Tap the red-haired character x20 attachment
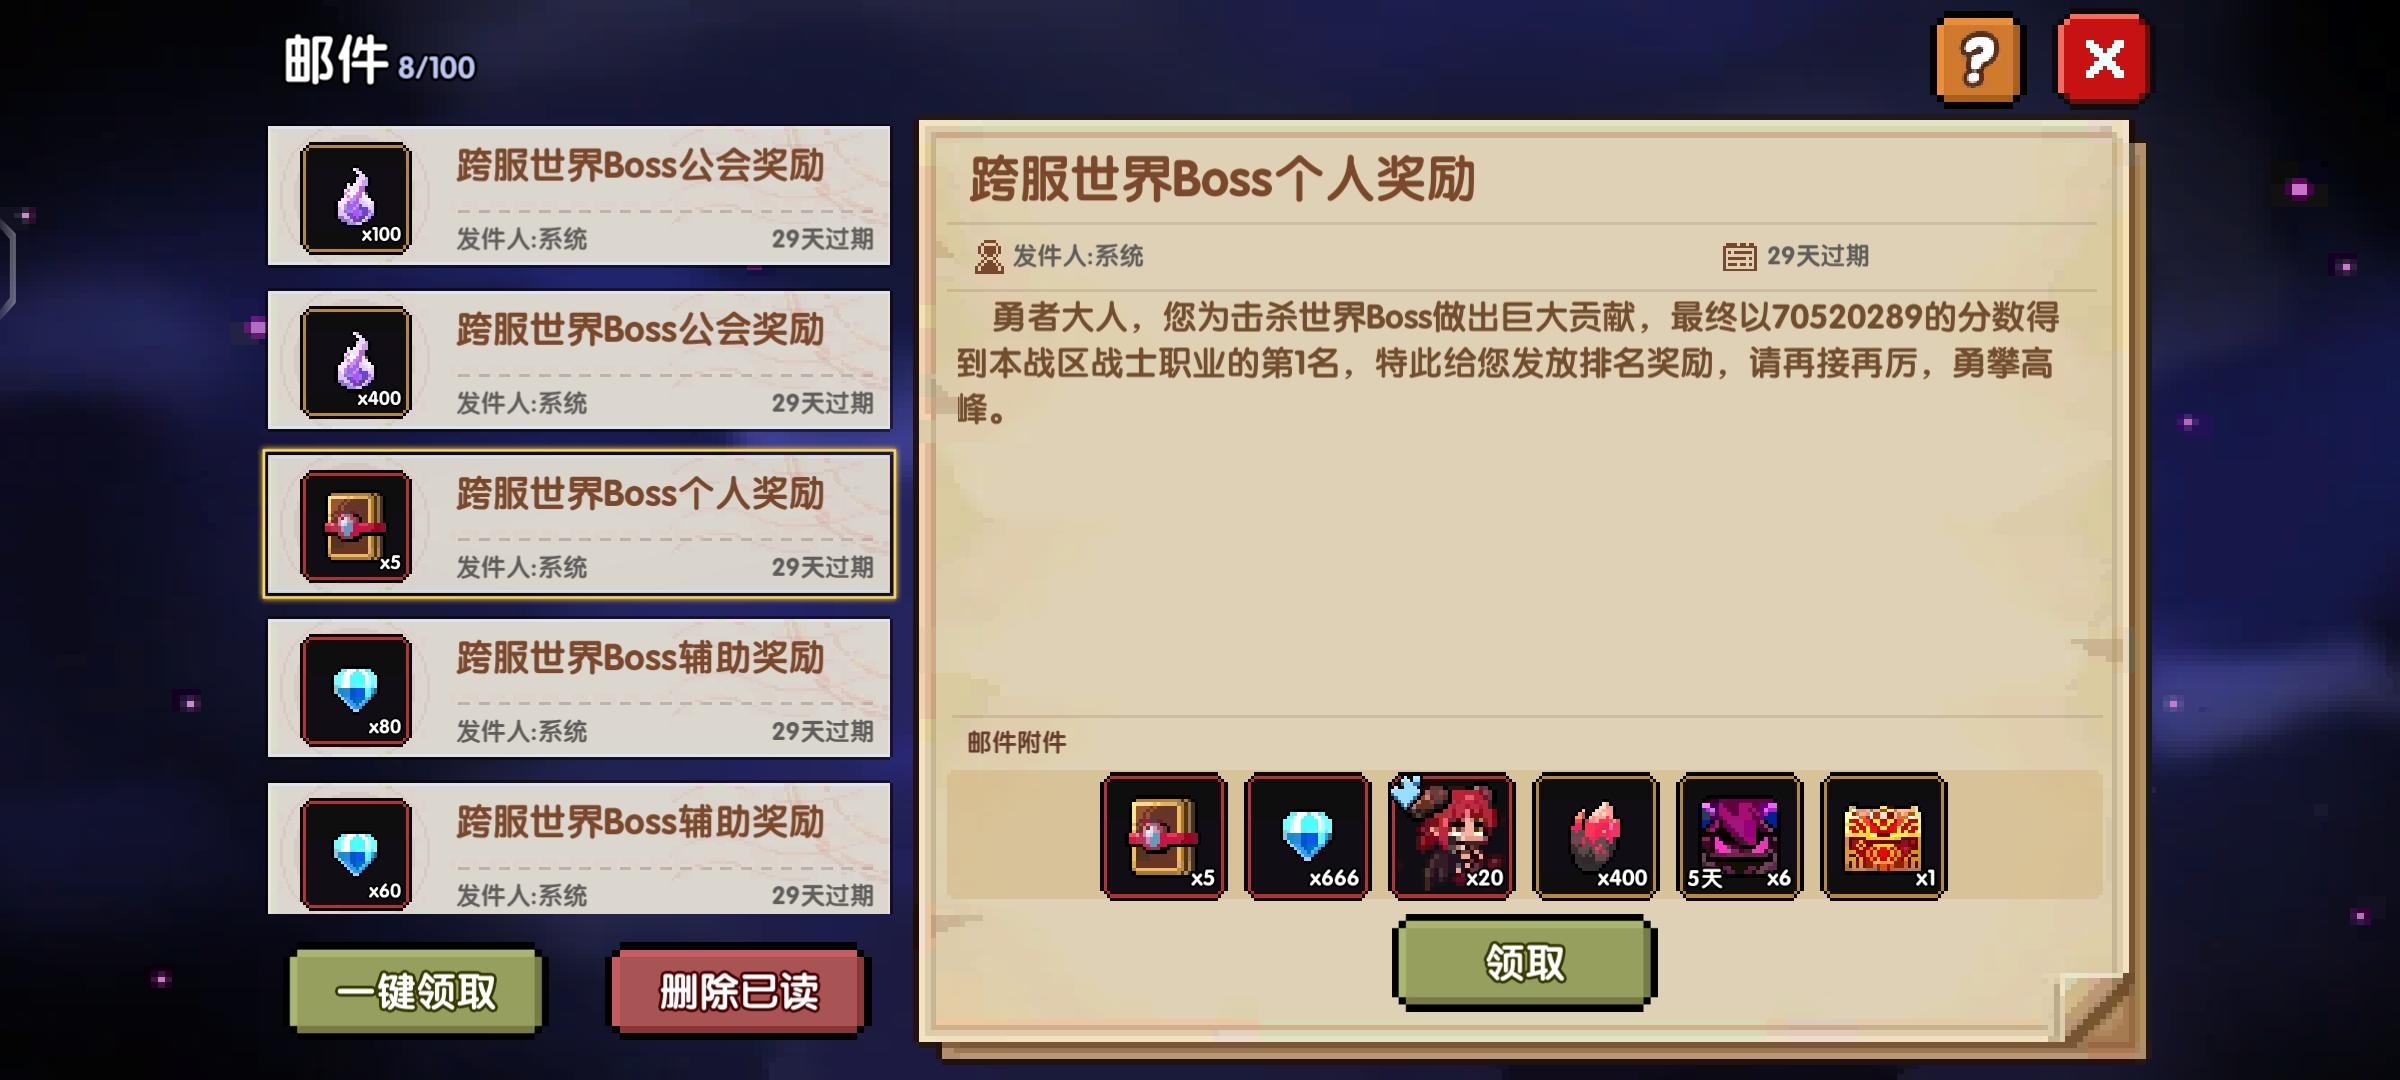 coord(1452,836)
